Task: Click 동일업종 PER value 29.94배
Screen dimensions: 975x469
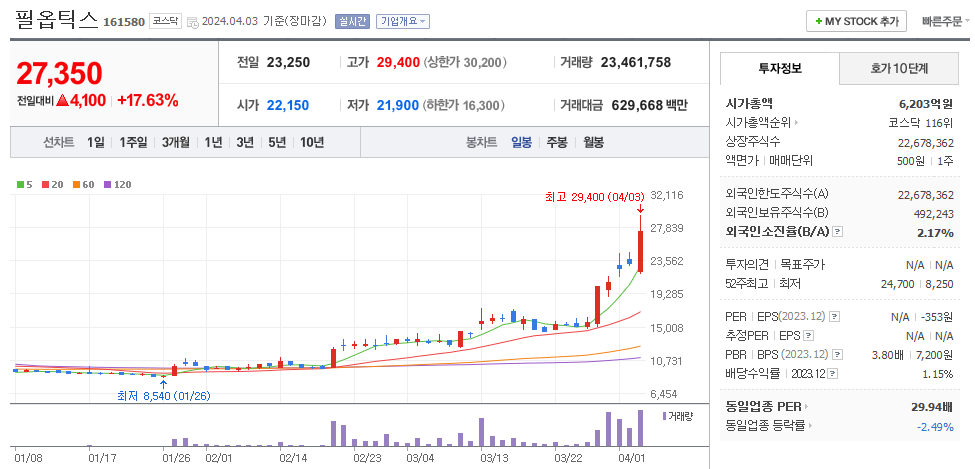Action: [x=932, y=407]
